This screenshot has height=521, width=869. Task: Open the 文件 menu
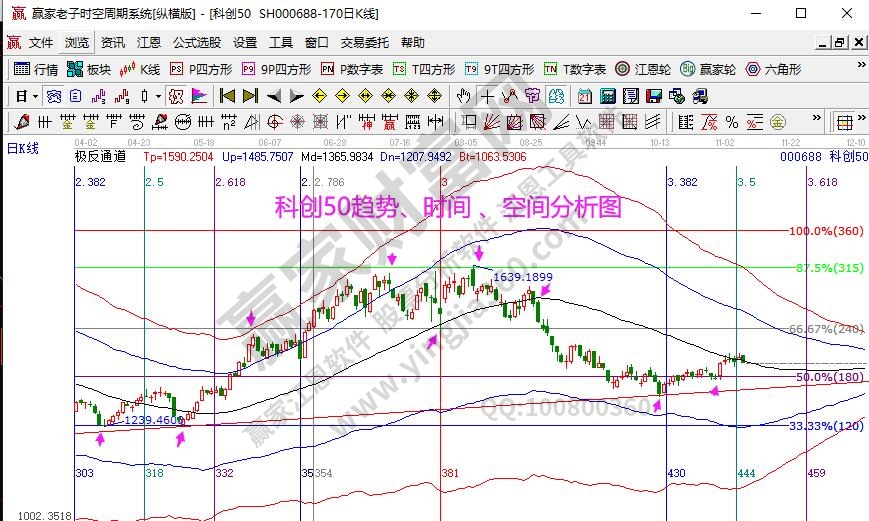(x=41, y=43)
